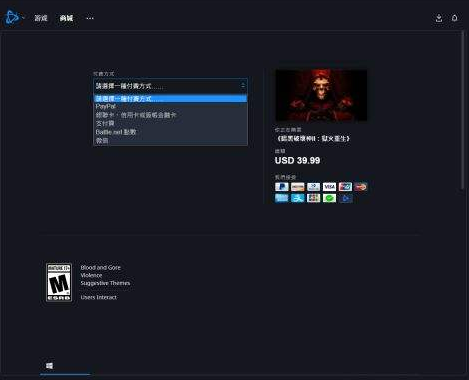Expand the payment method combo box

[170, 86]
